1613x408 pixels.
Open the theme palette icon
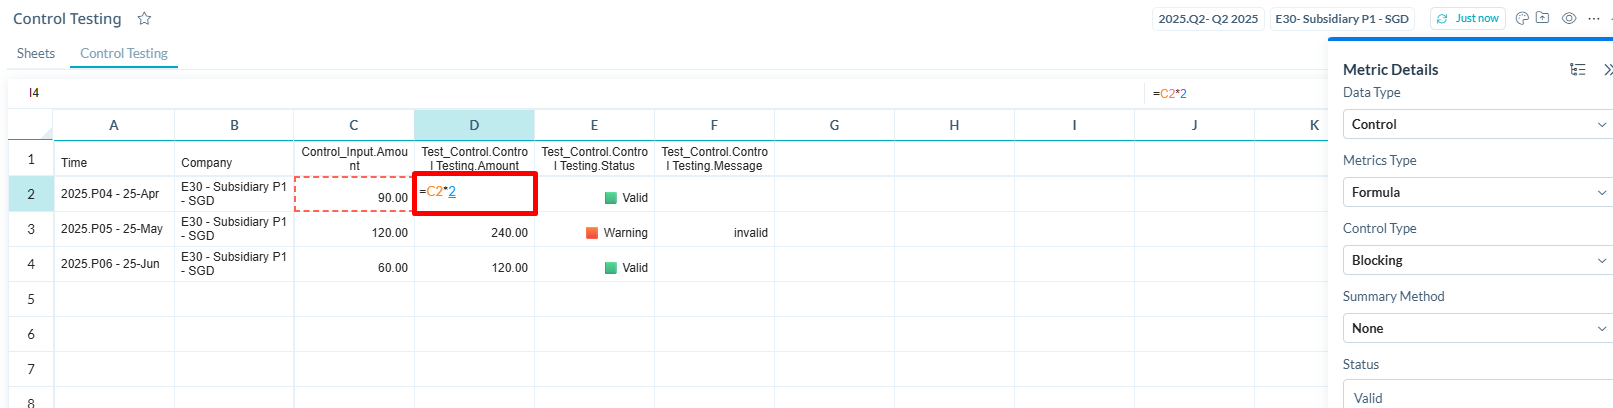(x=1522, y=18)
